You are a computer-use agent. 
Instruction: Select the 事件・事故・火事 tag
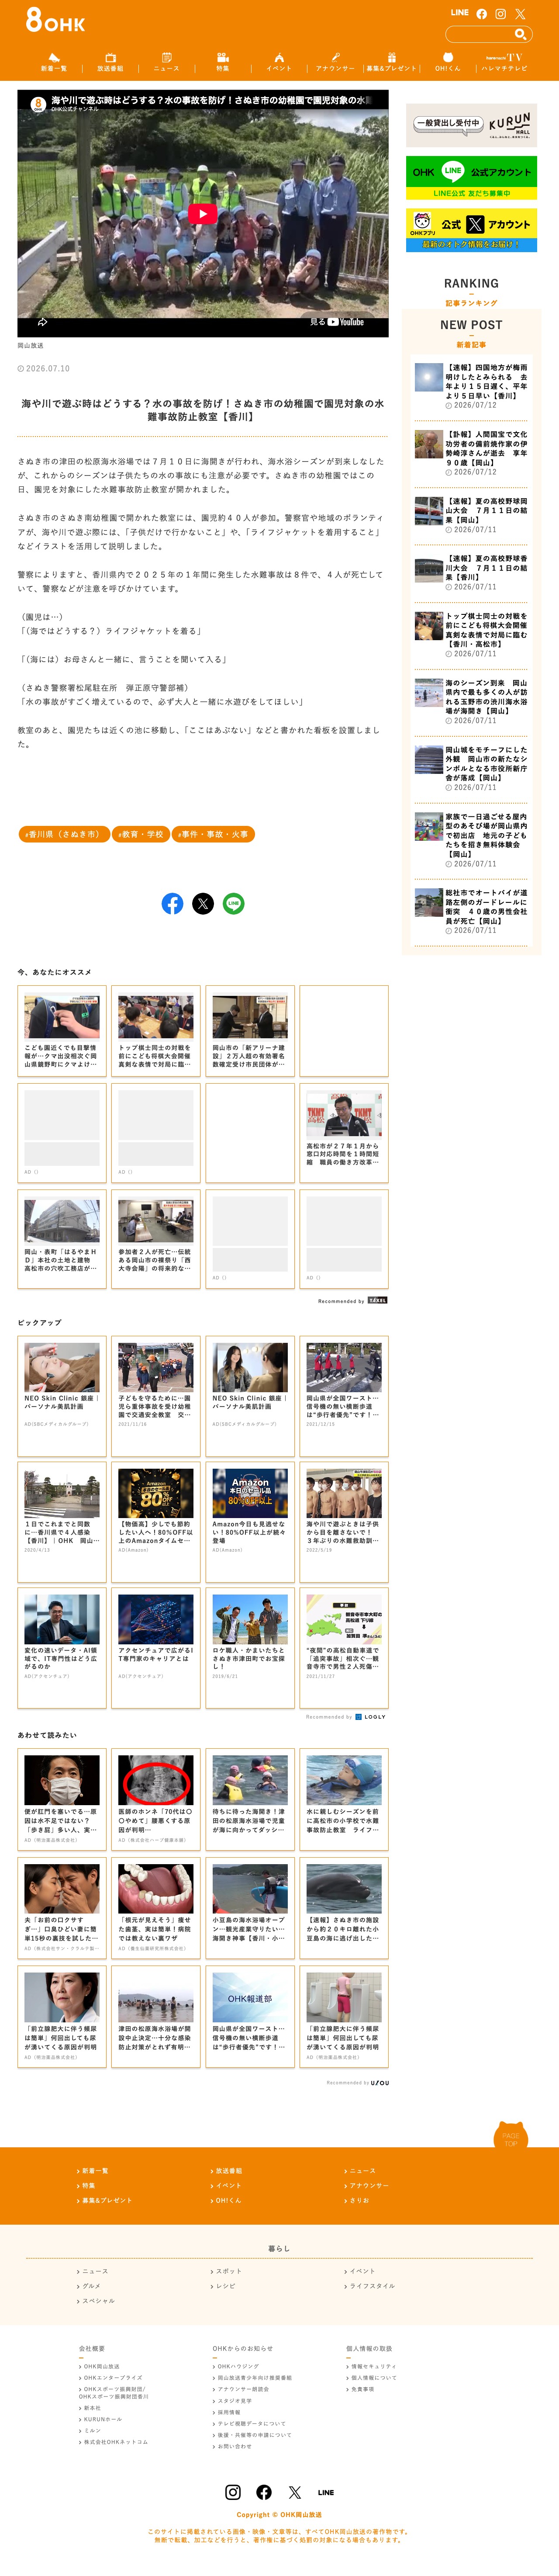point(214,834)
